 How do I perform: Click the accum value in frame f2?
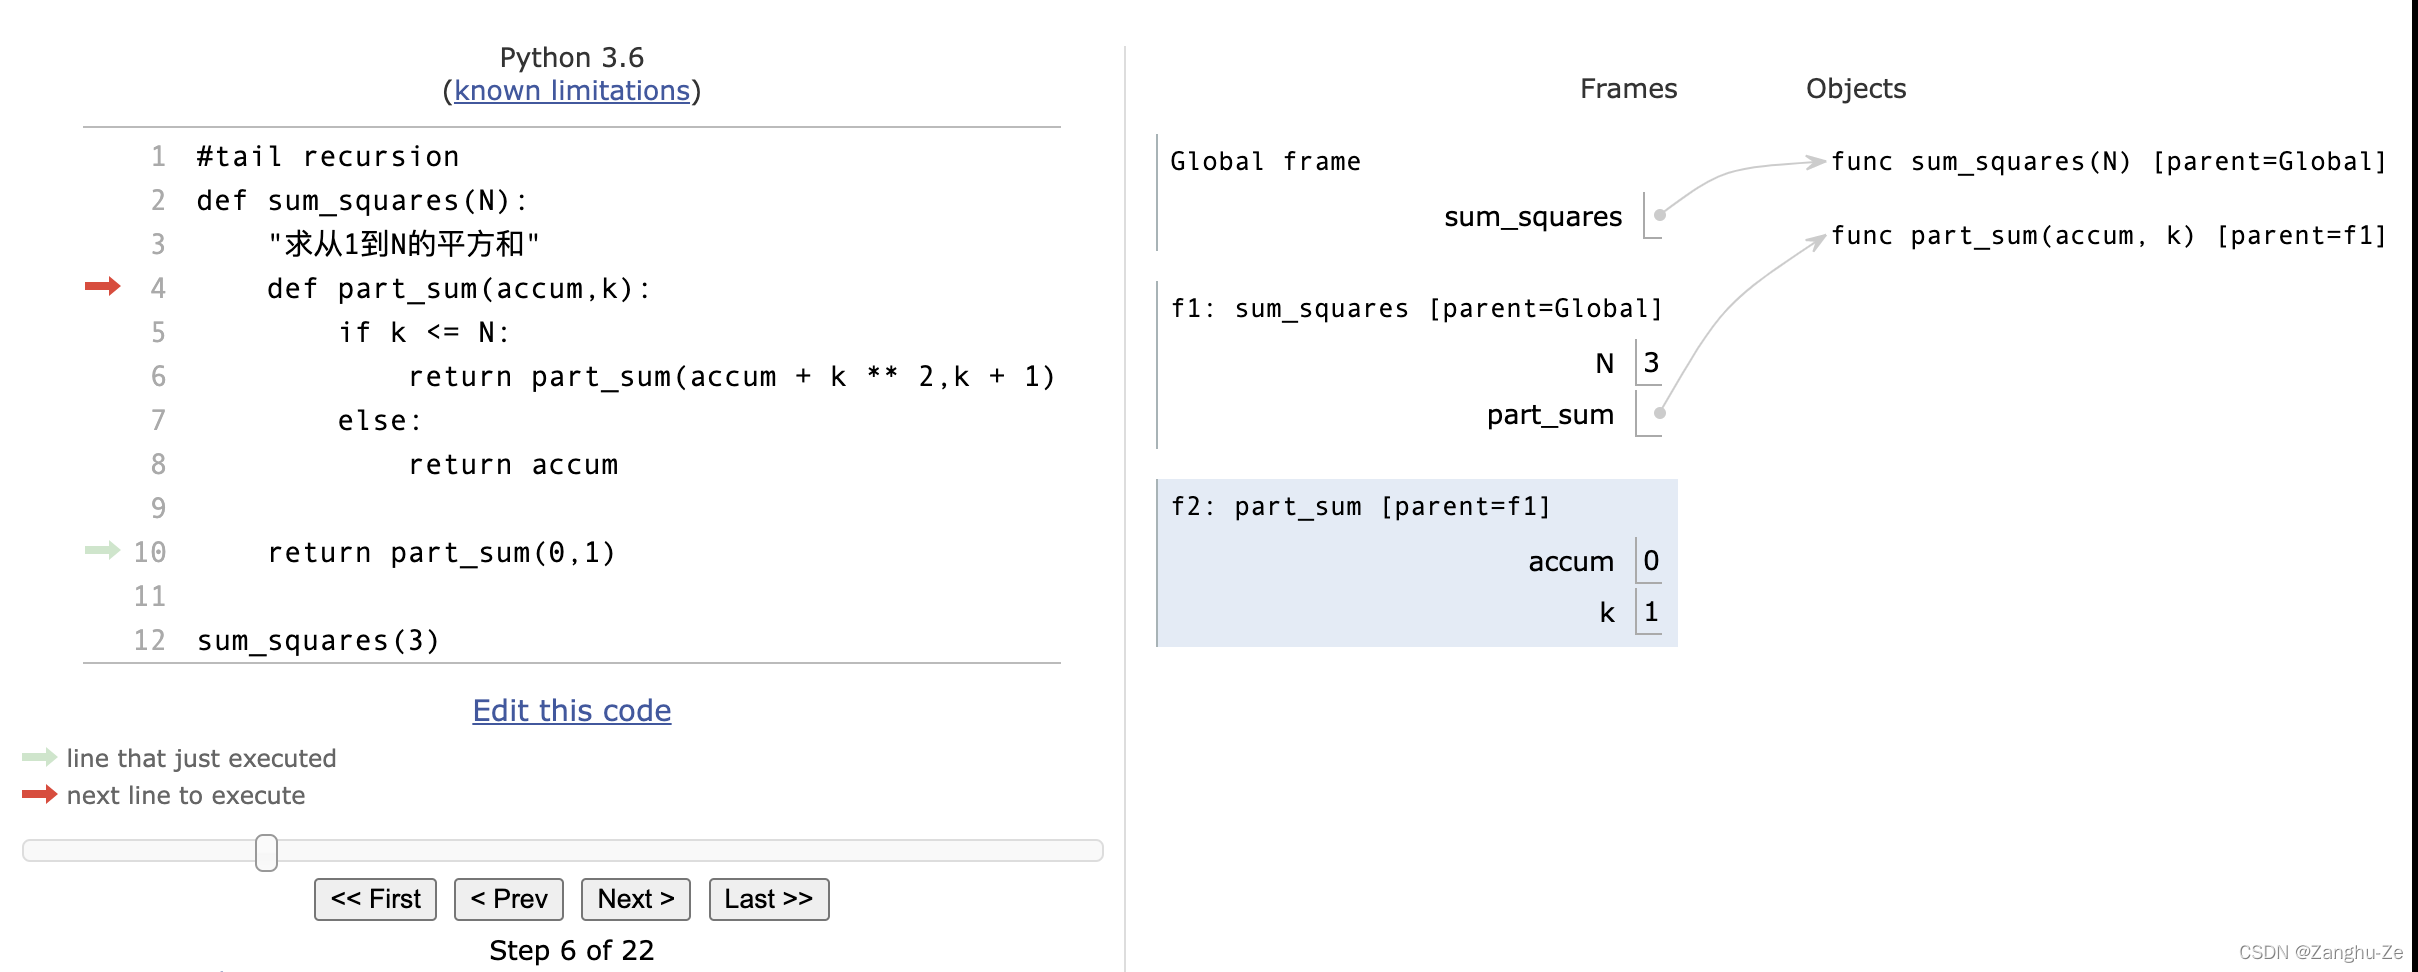click(1650, 561)
